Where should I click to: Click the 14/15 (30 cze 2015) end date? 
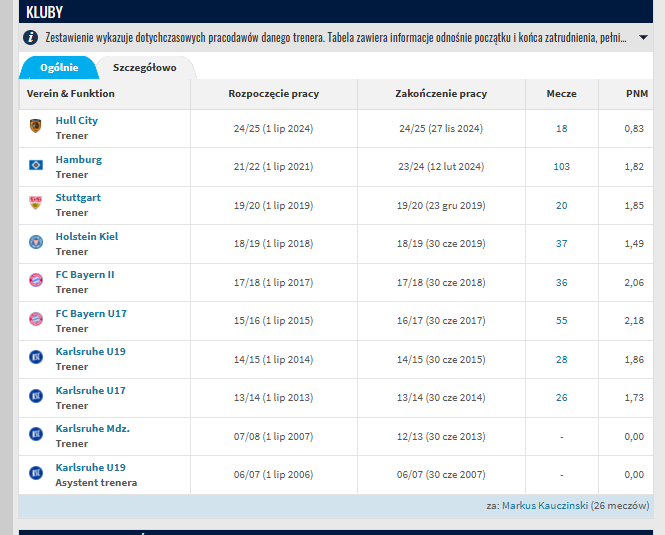[x=441, y=360]
